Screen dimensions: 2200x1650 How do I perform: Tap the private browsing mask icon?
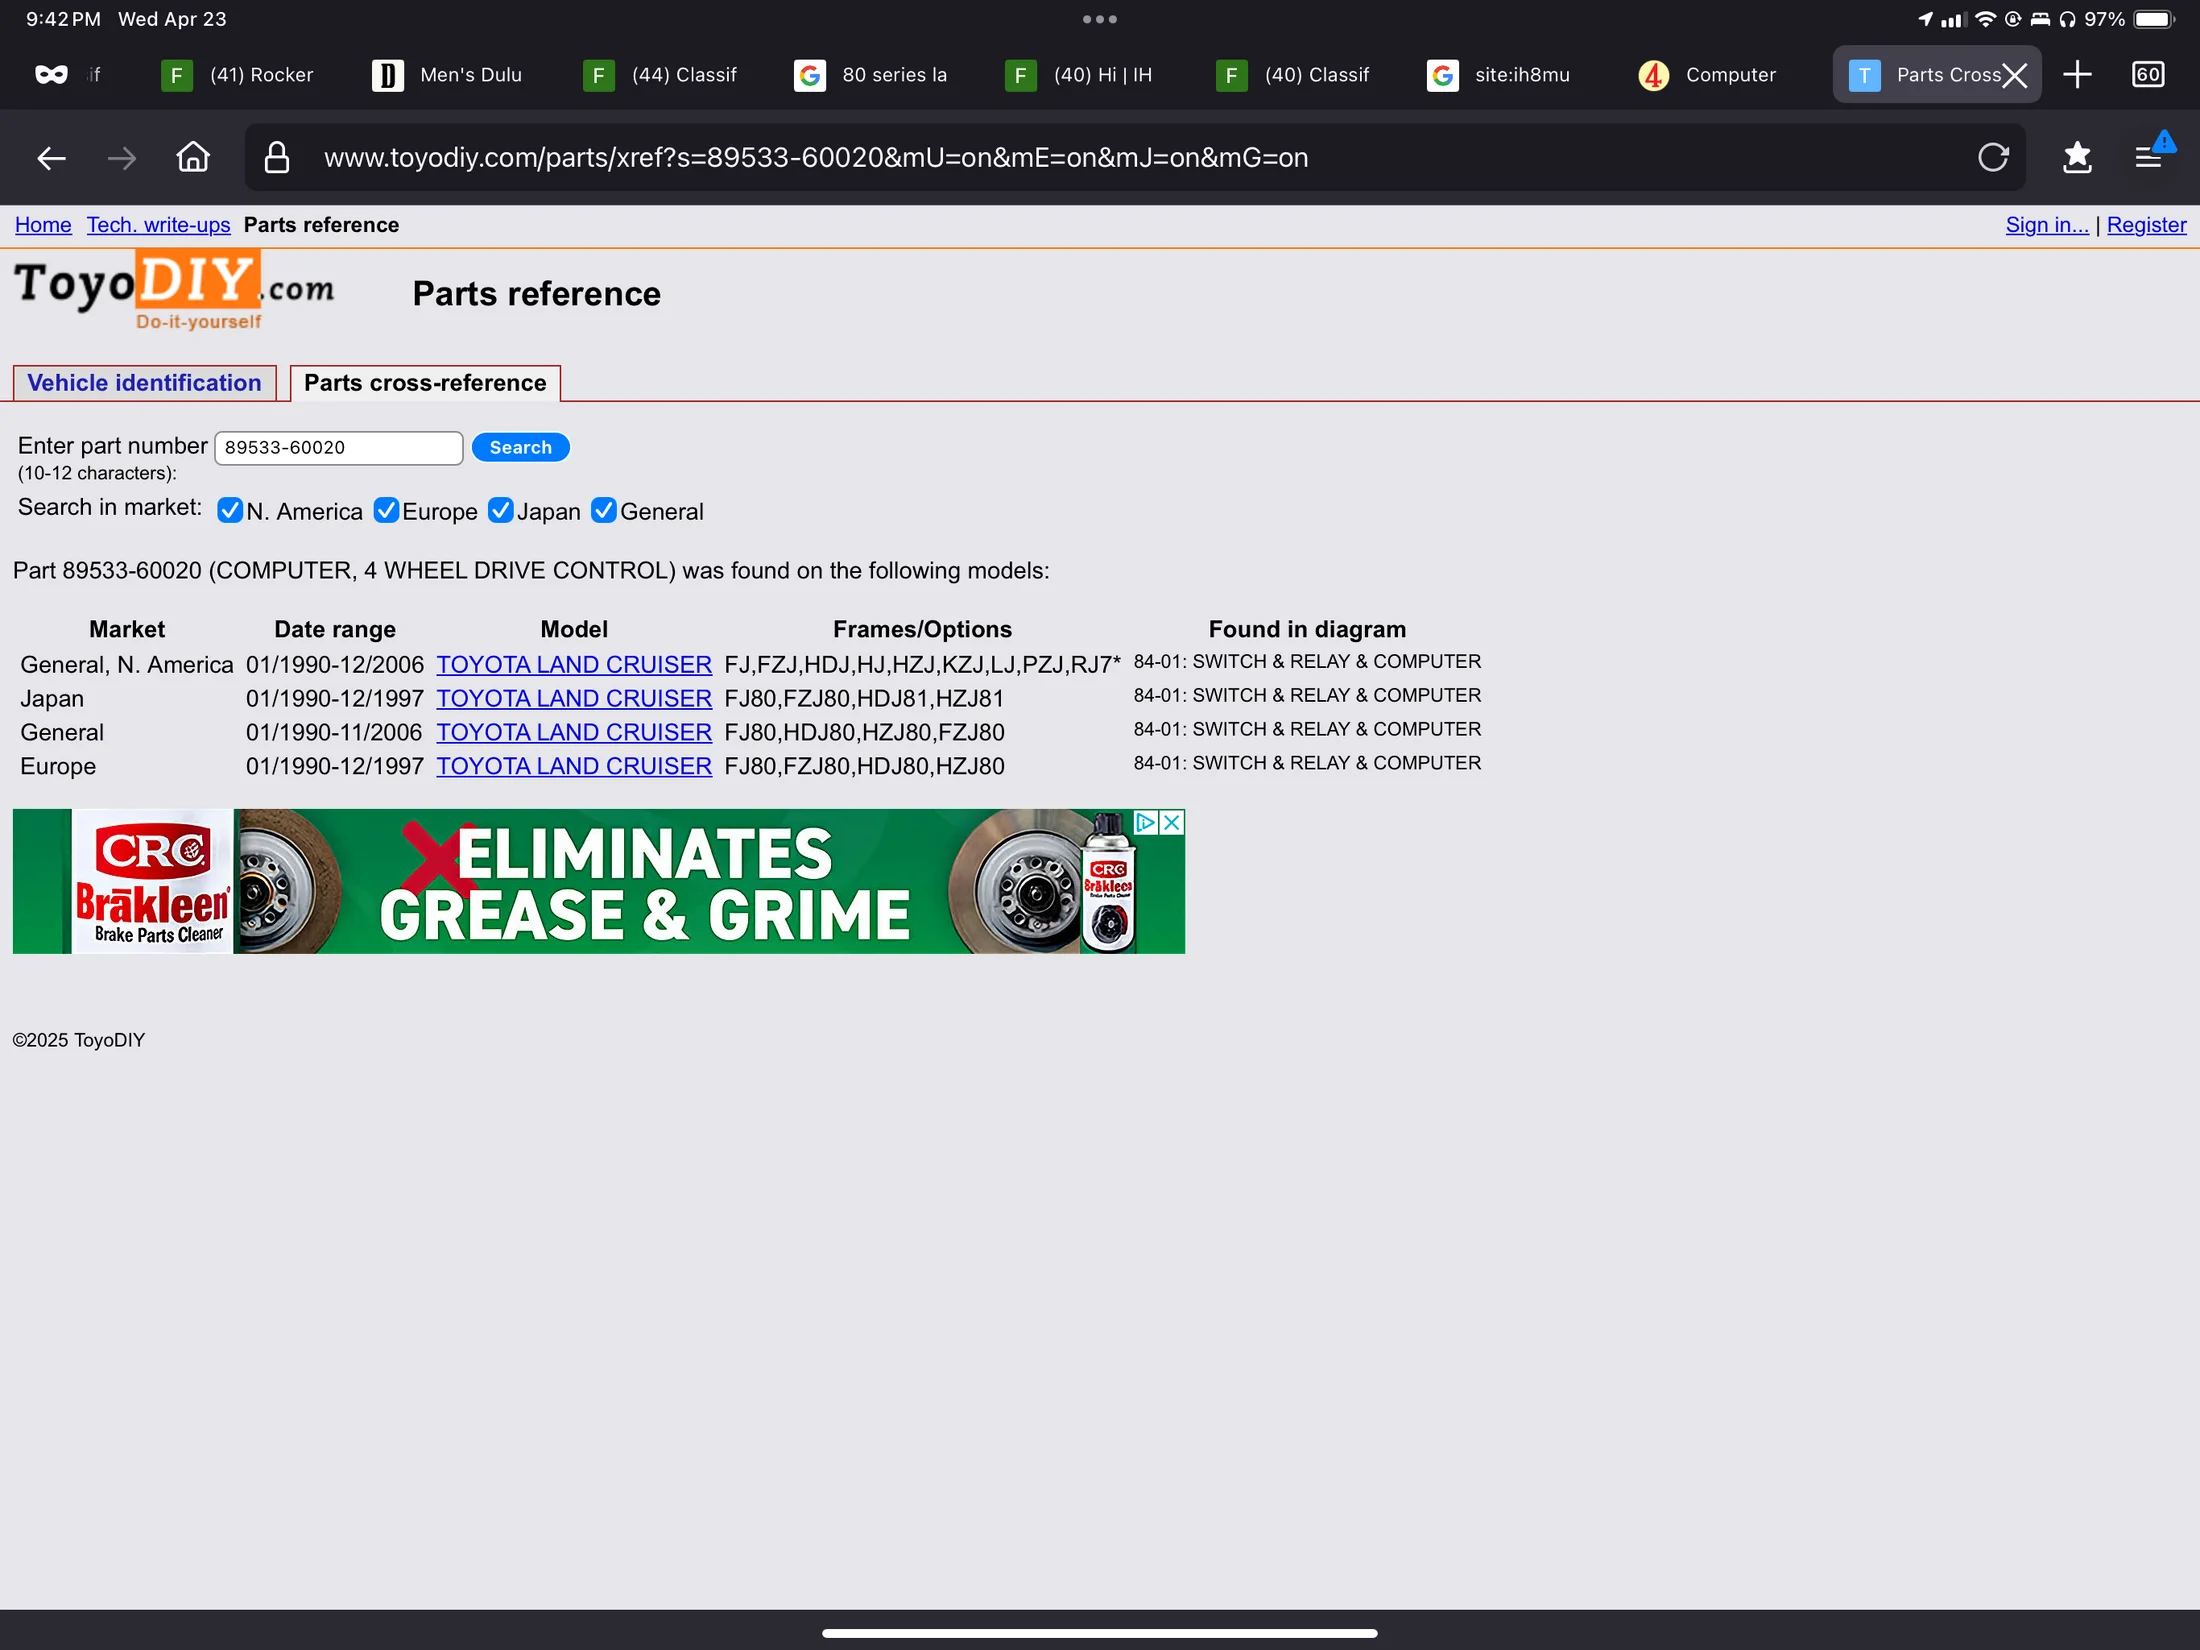tap(51, 75)
